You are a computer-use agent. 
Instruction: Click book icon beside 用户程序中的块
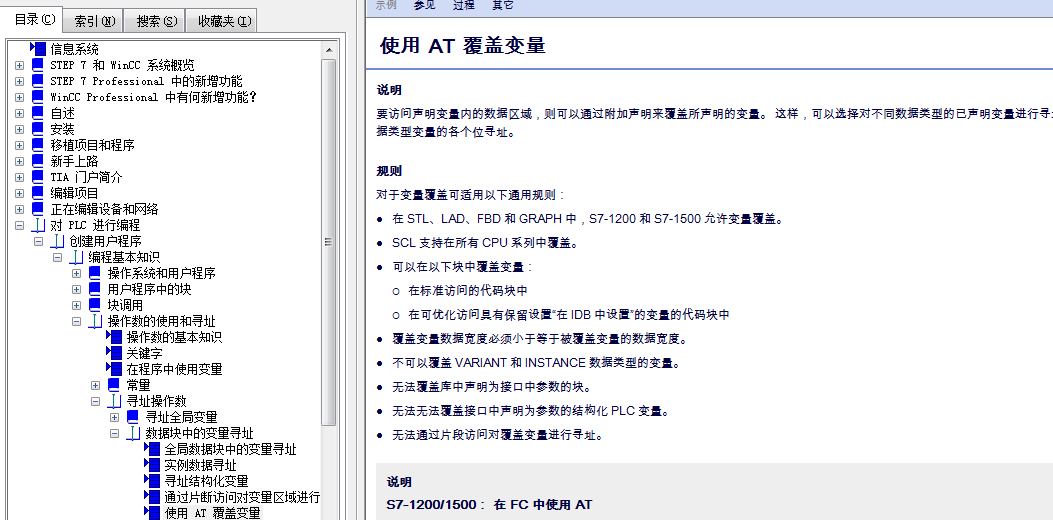(95, 290)
